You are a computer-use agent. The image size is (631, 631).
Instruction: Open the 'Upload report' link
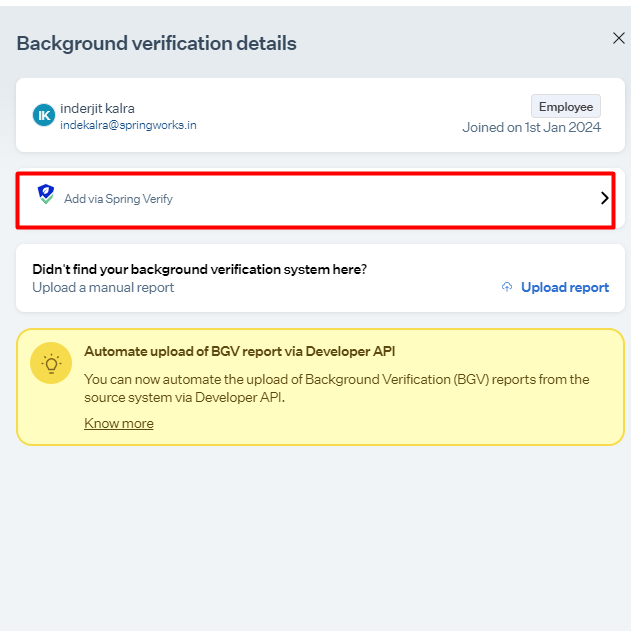click(x=564, y=287)
